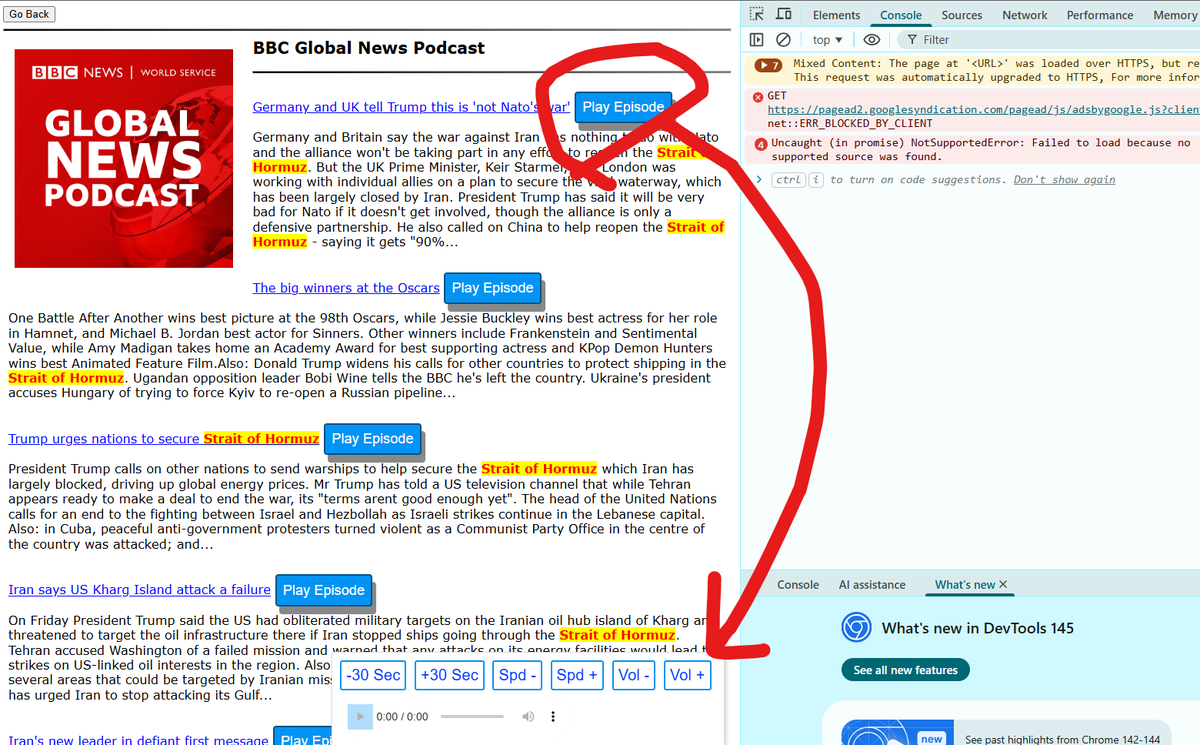Play the Germany and UK Nato episode
Screen dimensions: 1200x745
pyautogui.click(x=623, y=107)
